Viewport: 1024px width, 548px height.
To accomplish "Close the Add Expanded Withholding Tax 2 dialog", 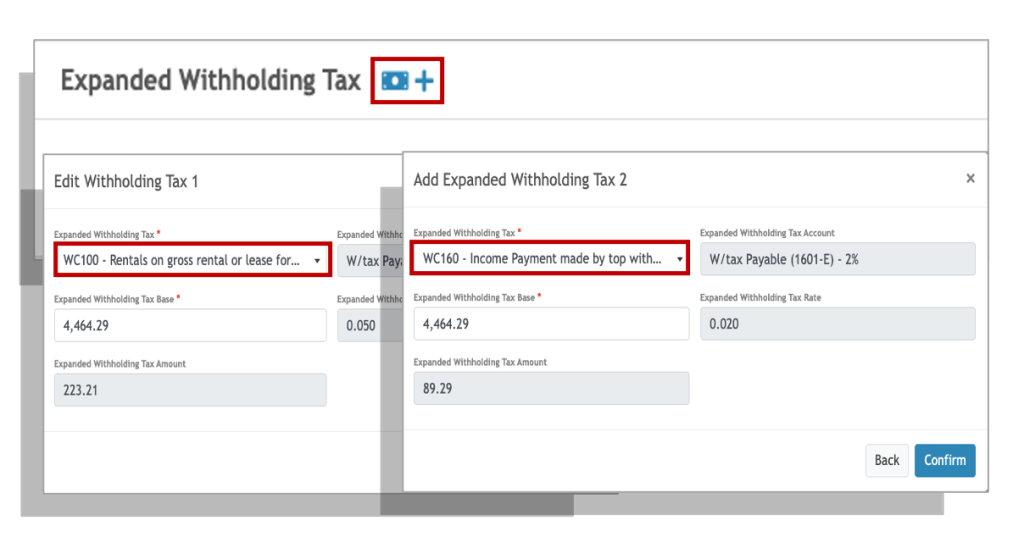I will [970, 178].
